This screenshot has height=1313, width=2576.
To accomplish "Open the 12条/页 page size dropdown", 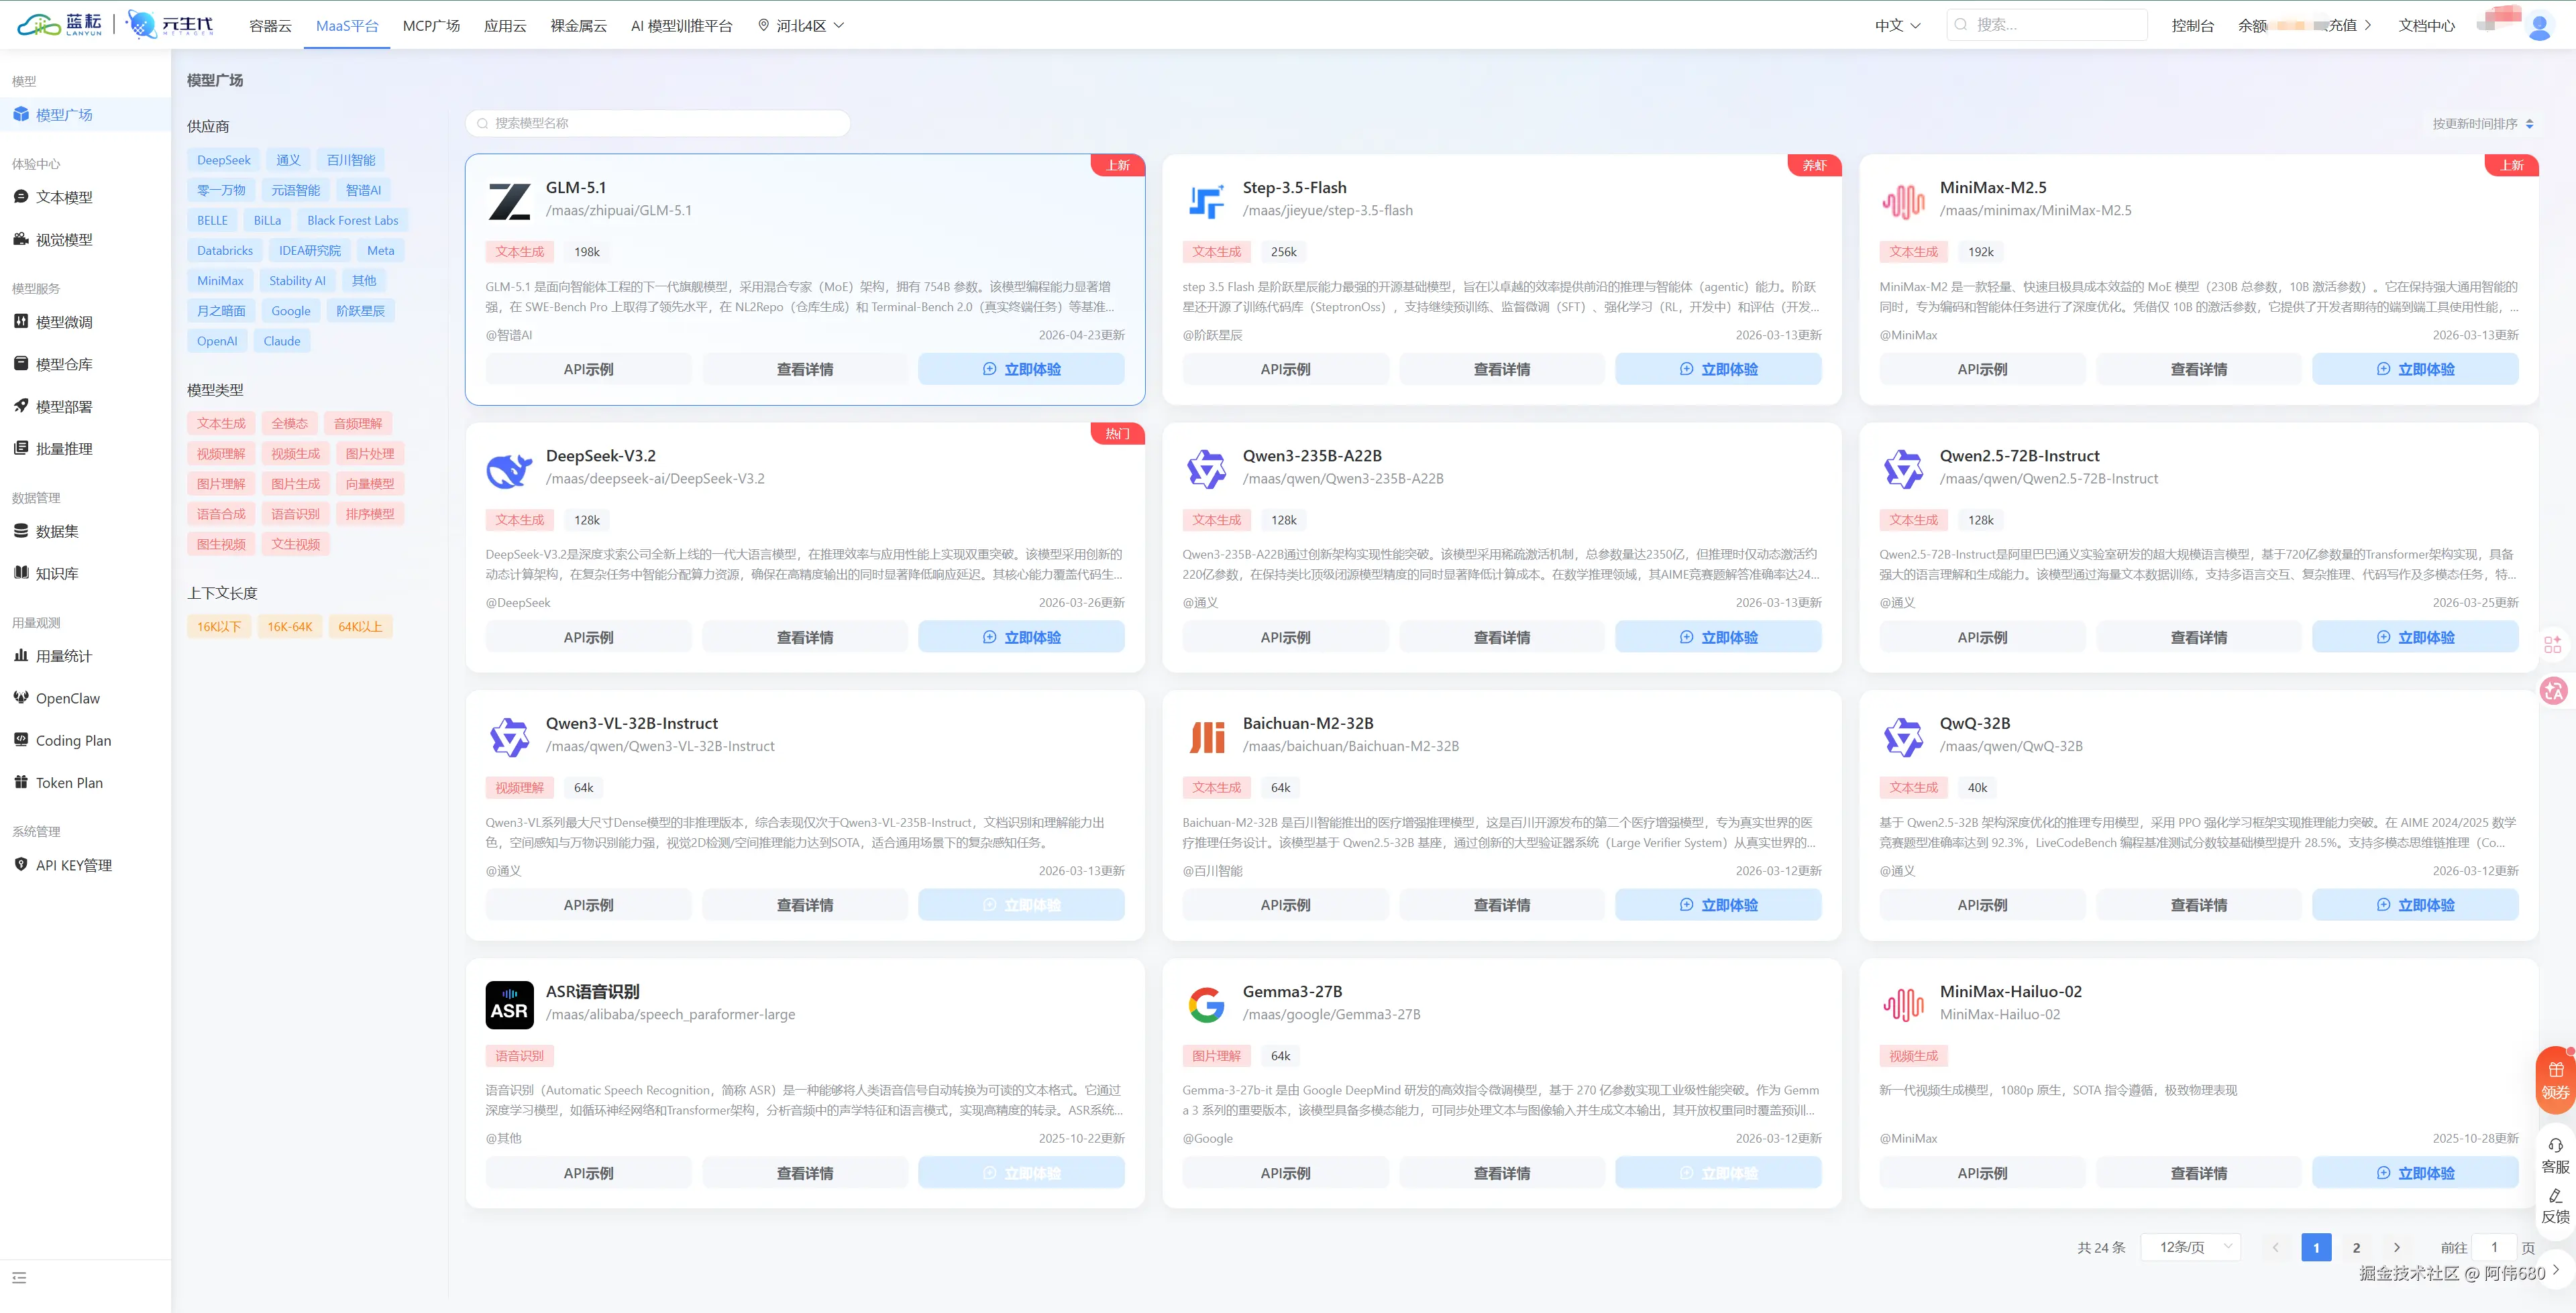I will point(2191,1247).
